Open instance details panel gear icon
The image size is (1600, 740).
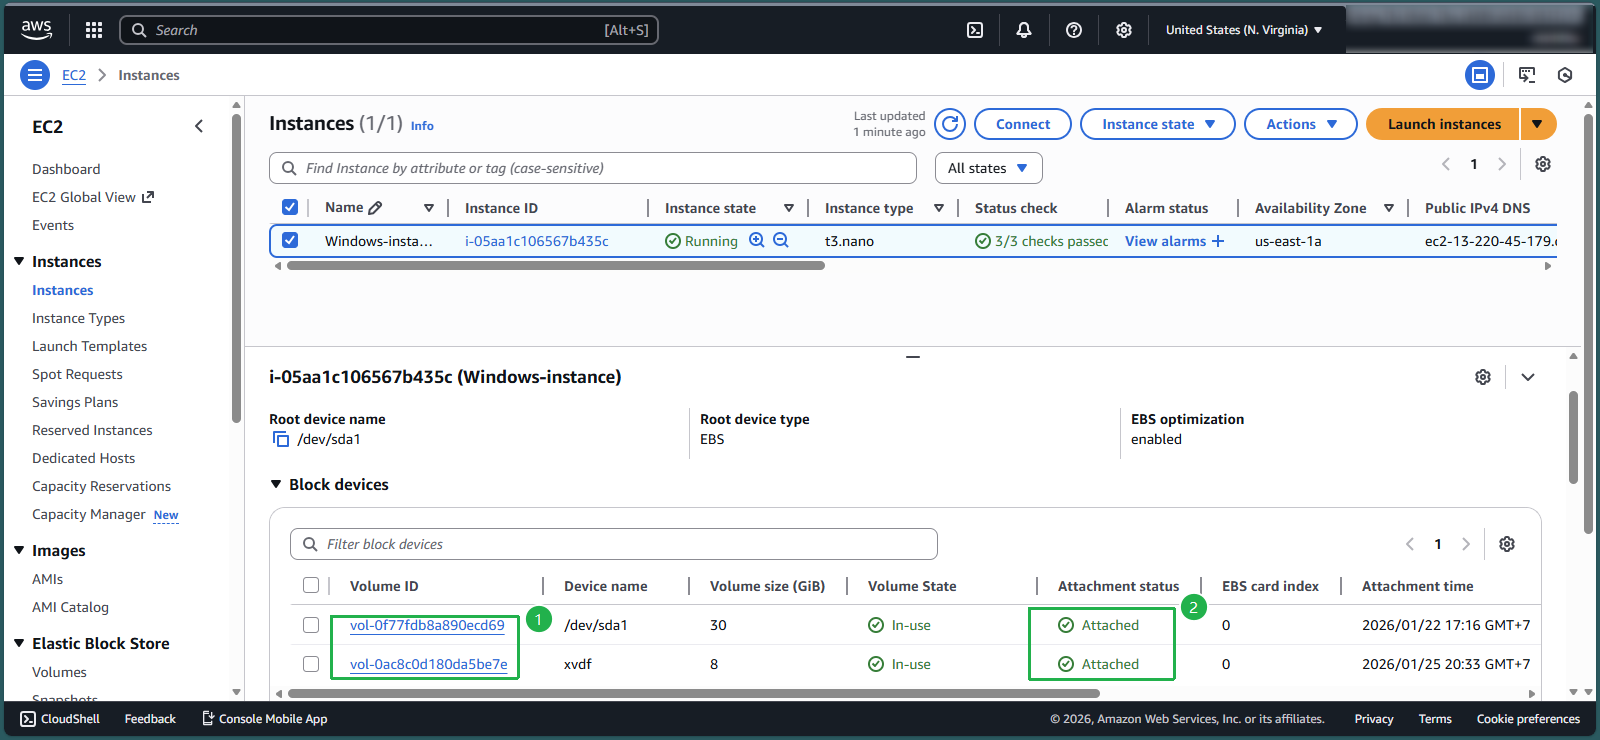pyautogui.click(x=1483, y=377)
